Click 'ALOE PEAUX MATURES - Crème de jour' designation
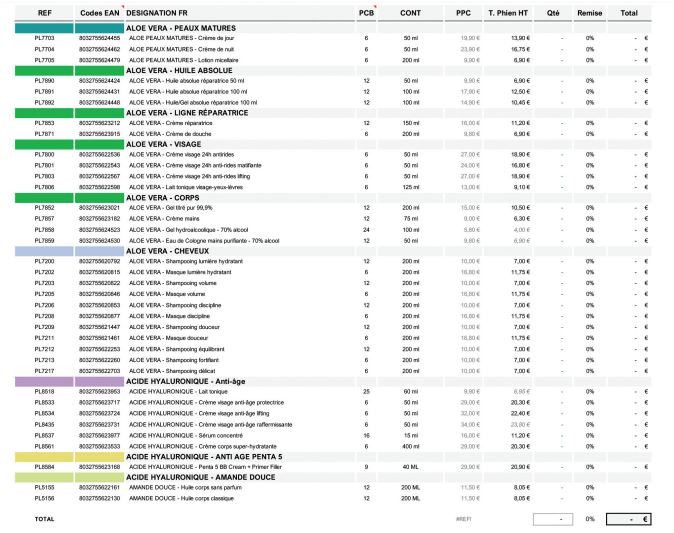 coord(181,38)
